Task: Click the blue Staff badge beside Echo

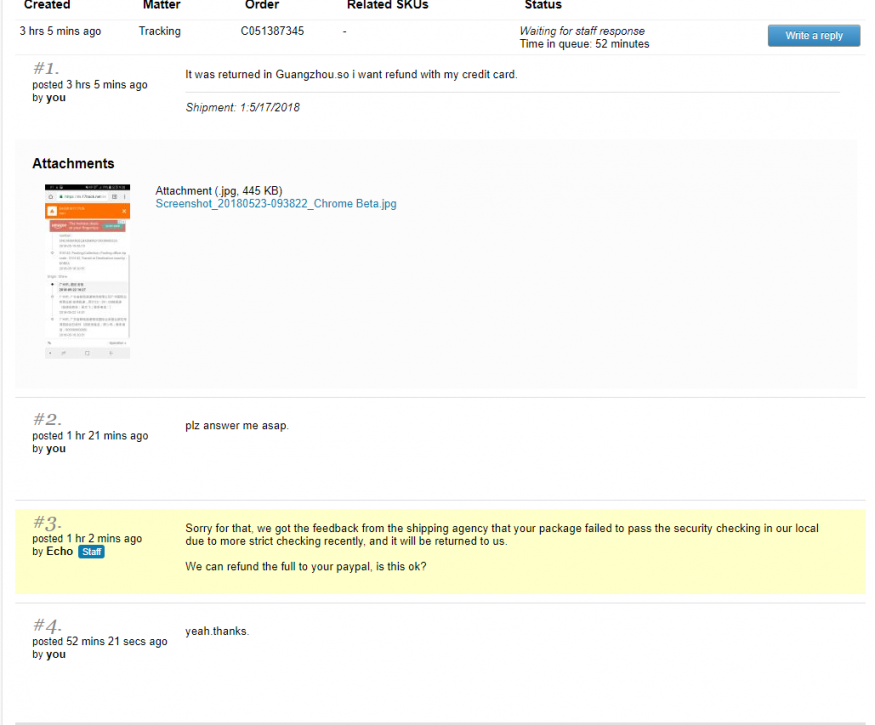Action: 92,552
